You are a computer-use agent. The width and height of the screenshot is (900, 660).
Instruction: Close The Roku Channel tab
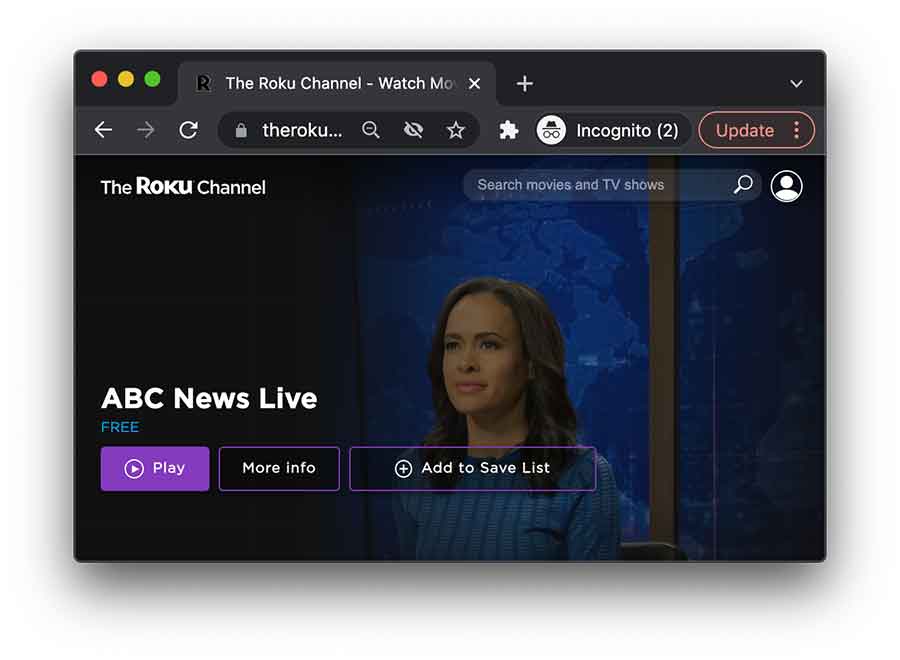[x=474, y=84]
